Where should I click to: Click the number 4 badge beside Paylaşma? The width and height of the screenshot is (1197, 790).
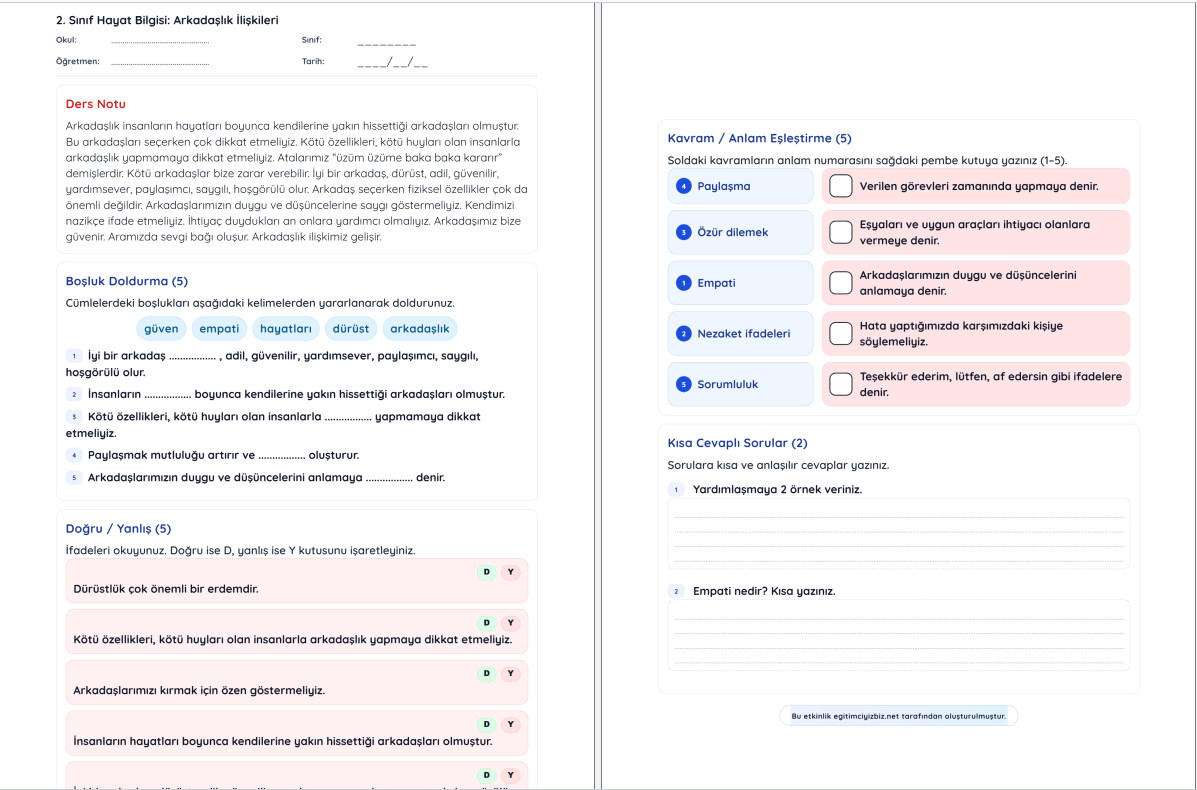pos(684,186)
